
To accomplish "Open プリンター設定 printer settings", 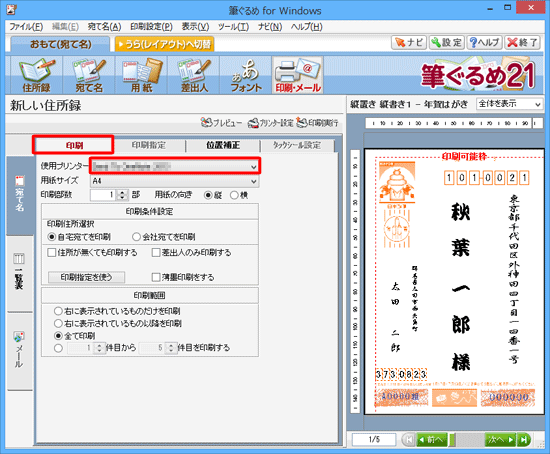I will point(270,123).
